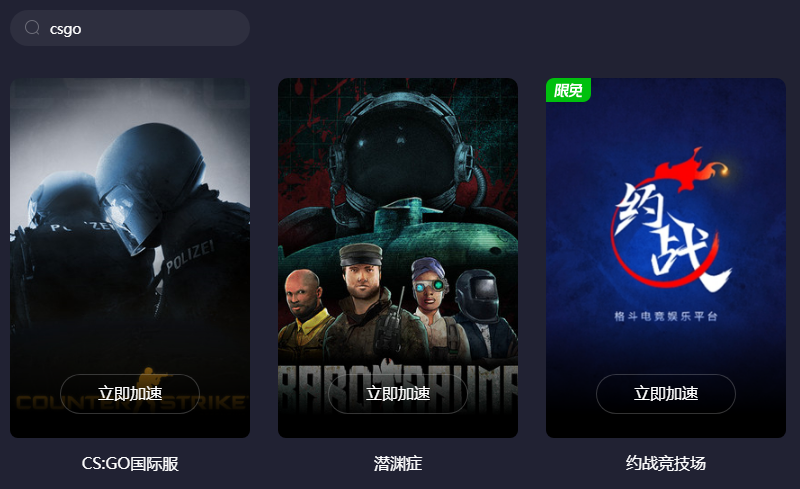Screen dimensions: 800x489
Task: Open the 潜渊症 title link
Action: click(398, 463)
